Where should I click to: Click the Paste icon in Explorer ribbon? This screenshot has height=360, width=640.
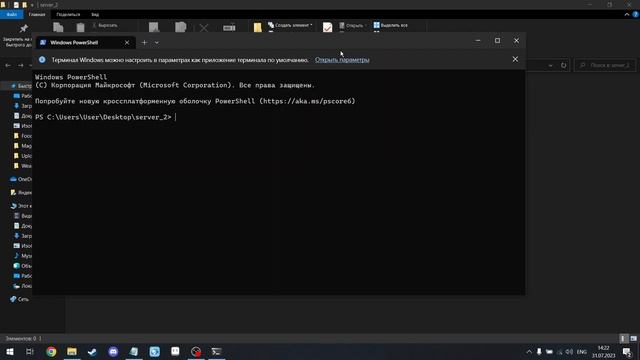coord(80,27)
